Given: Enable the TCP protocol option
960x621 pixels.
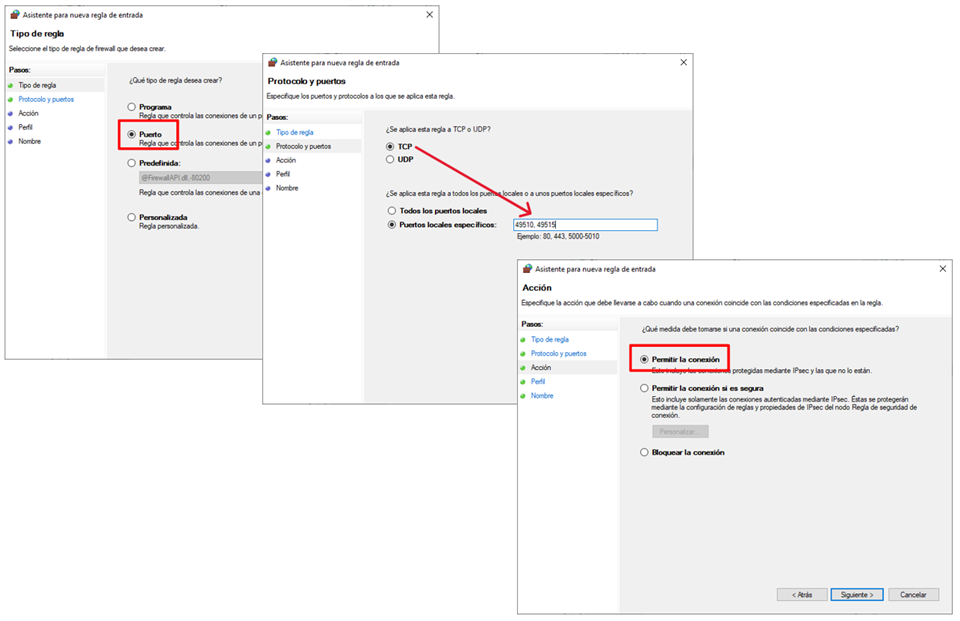Looking at the screenshot, I should point(390,147).
